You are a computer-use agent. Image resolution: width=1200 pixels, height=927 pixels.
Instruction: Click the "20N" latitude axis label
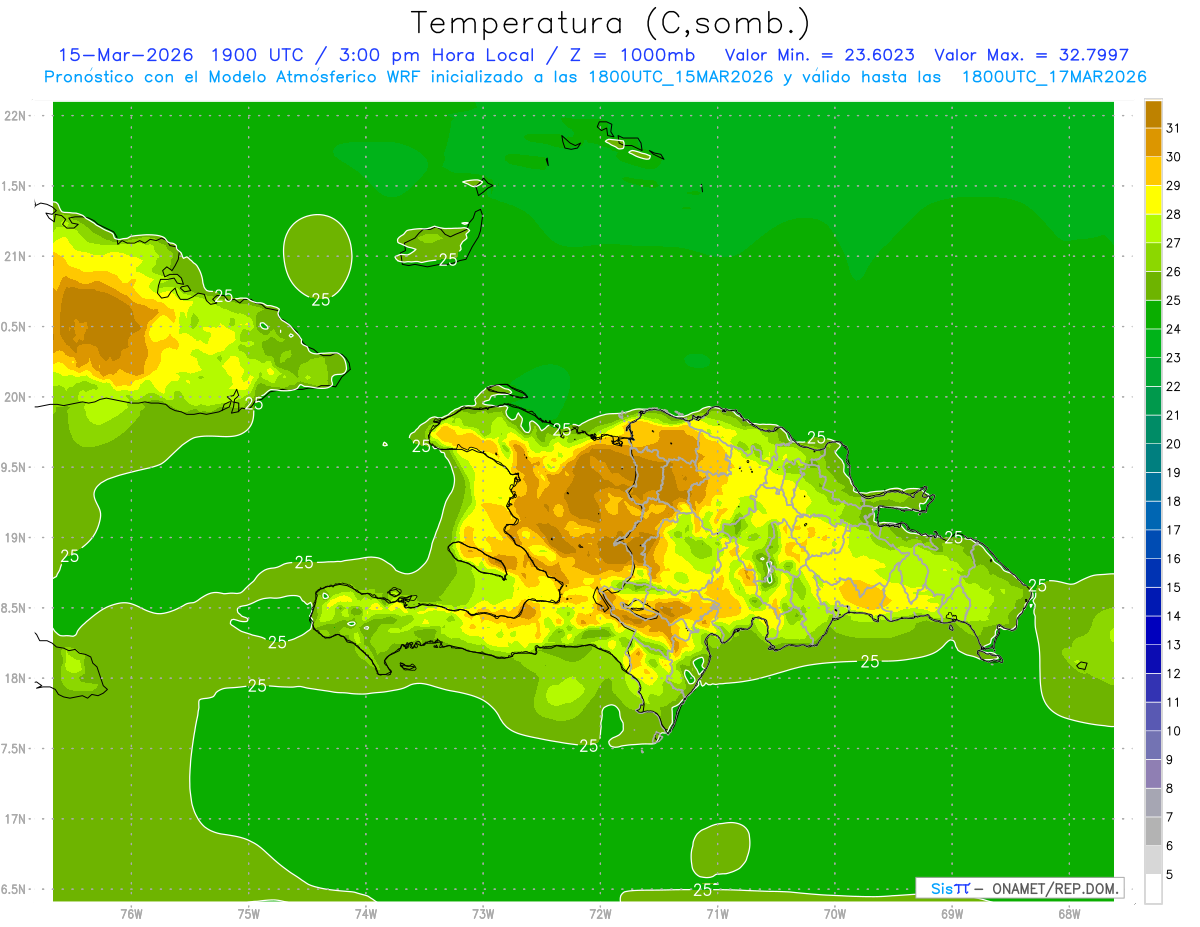(15, 397)
